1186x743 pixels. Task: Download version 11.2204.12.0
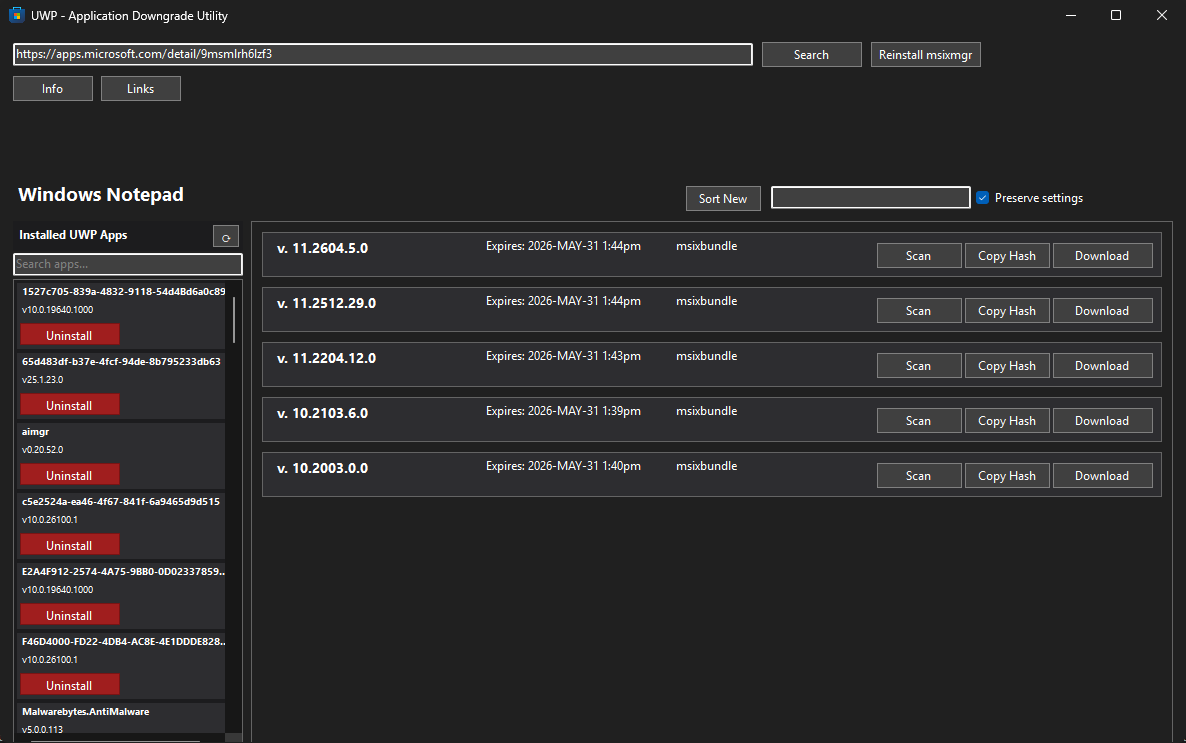pyautogui.click(x=1102, y=365)
